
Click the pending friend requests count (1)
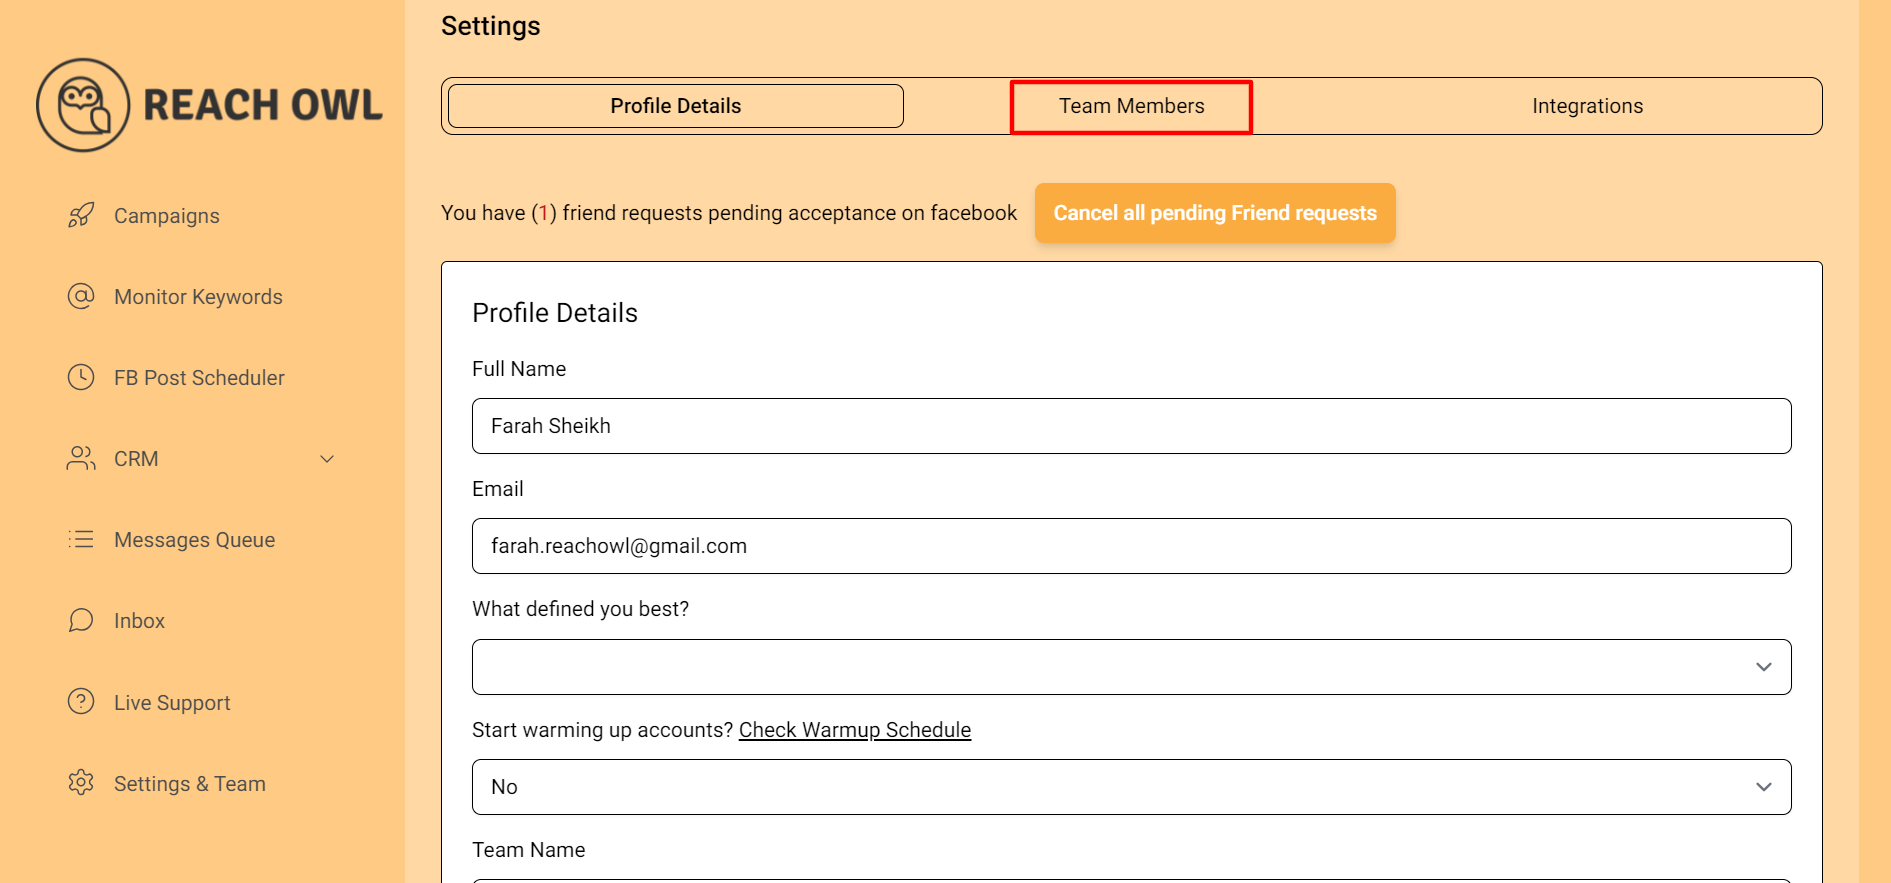point(543,213)
